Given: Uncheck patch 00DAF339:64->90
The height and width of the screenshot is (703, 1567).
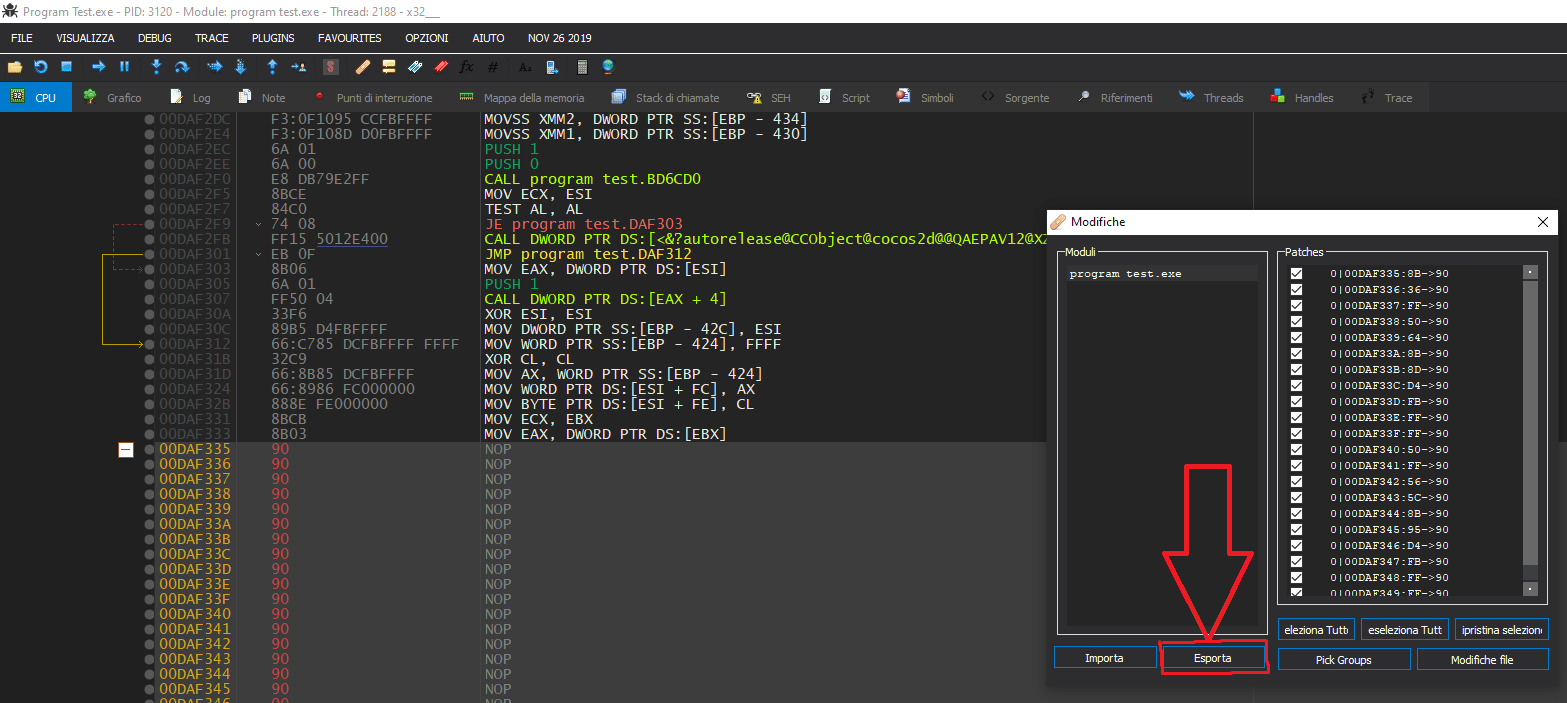Looking at the screenshot, I should click(1297, 337).
